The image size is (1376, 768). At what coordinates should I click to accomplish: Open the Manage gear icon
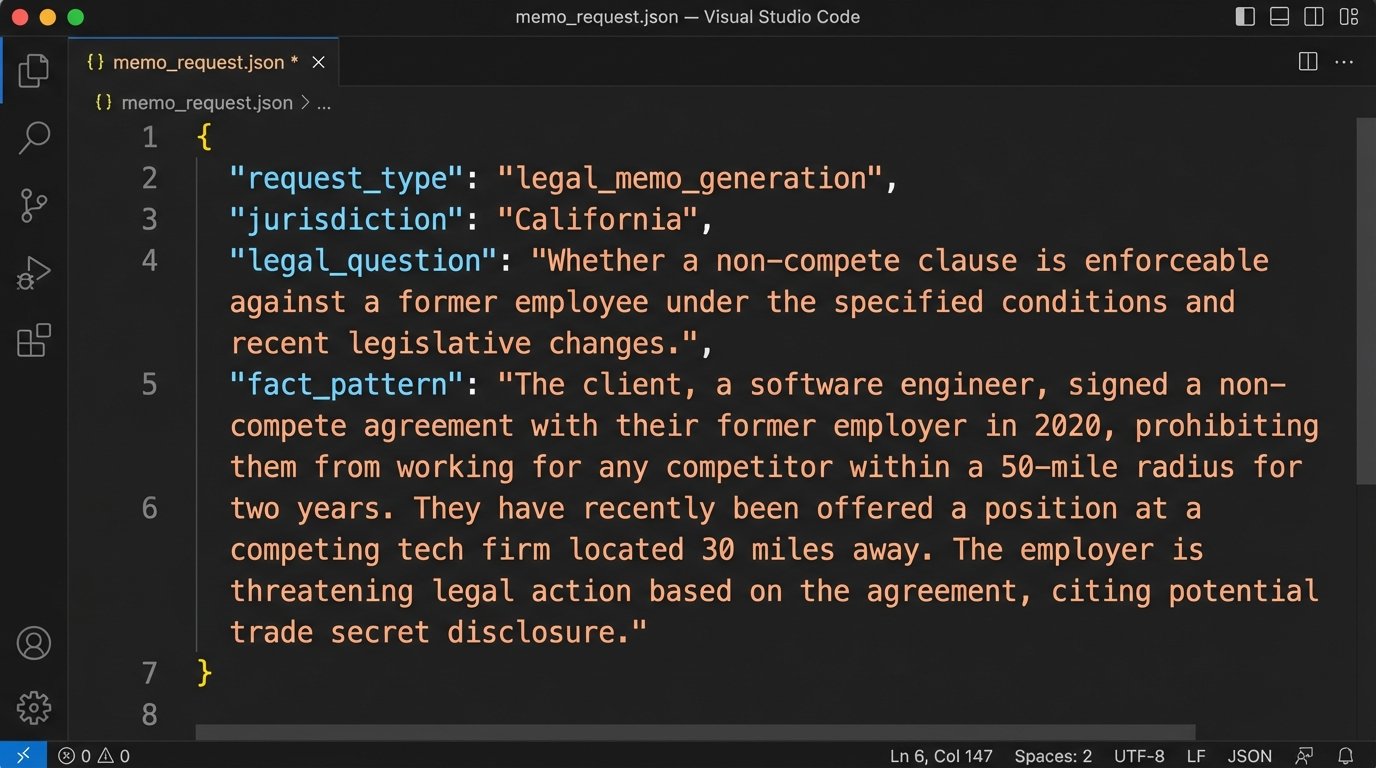point(33,708)
